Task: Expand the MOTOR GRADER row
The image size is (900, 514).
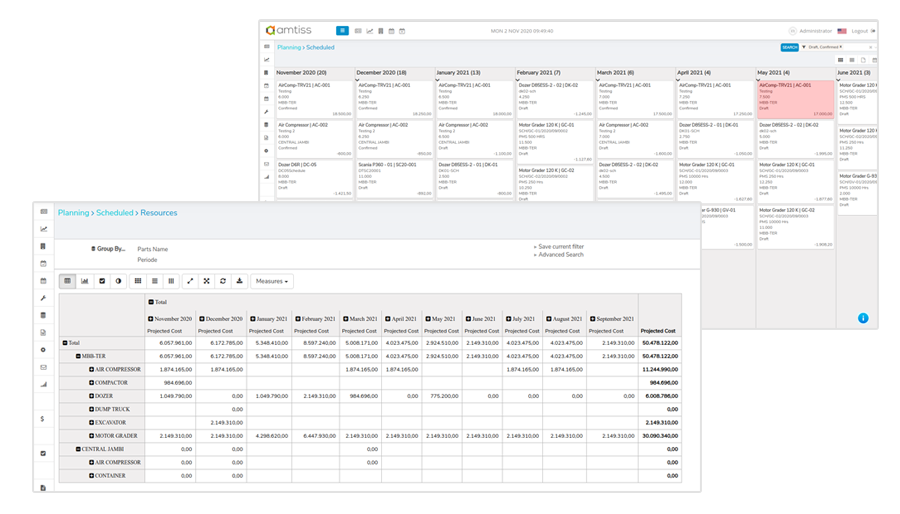Action: point(92,436)
